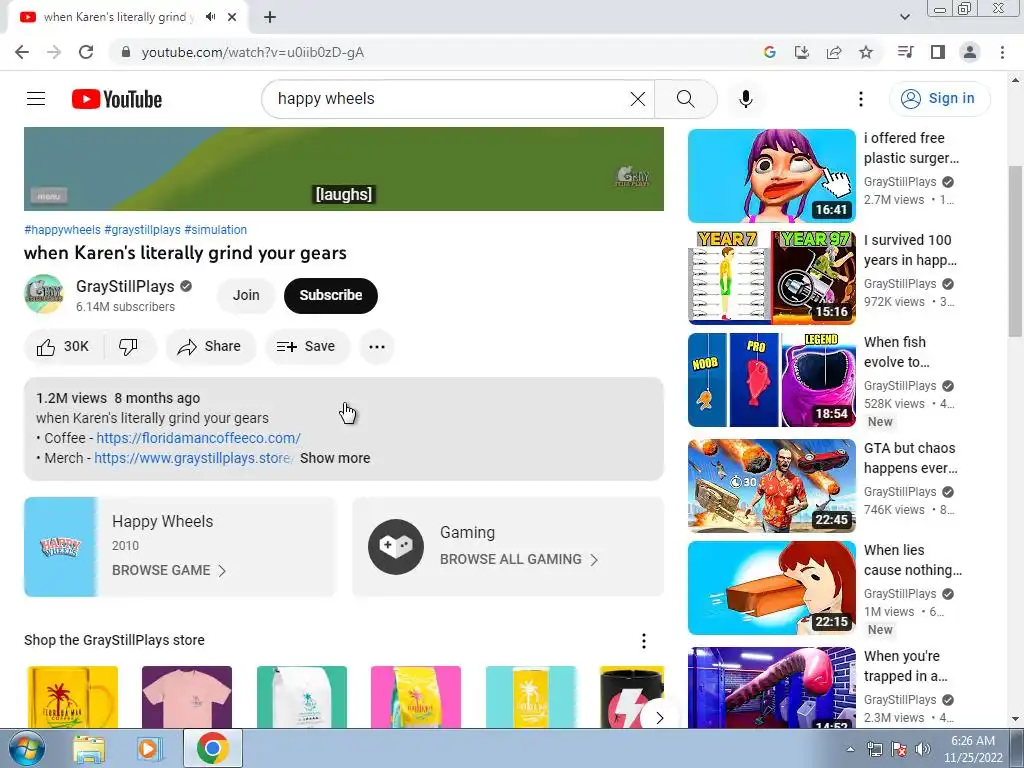This screenshot has width=1024, height=768.
Task: Dislike the video with thumbs down
Action: [129, 347]
